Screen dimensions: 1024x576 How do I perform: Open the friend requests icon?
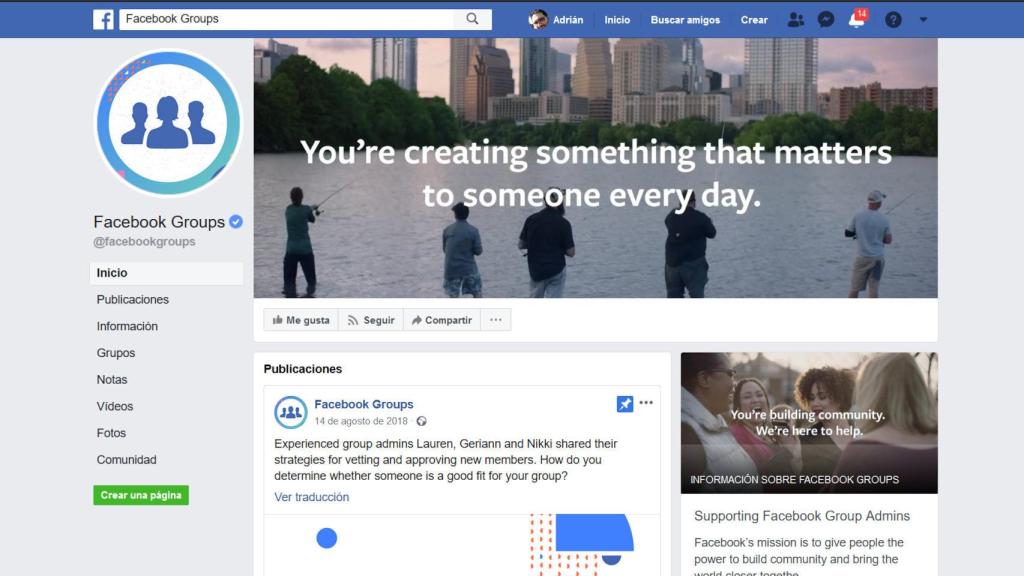point(795,20)
